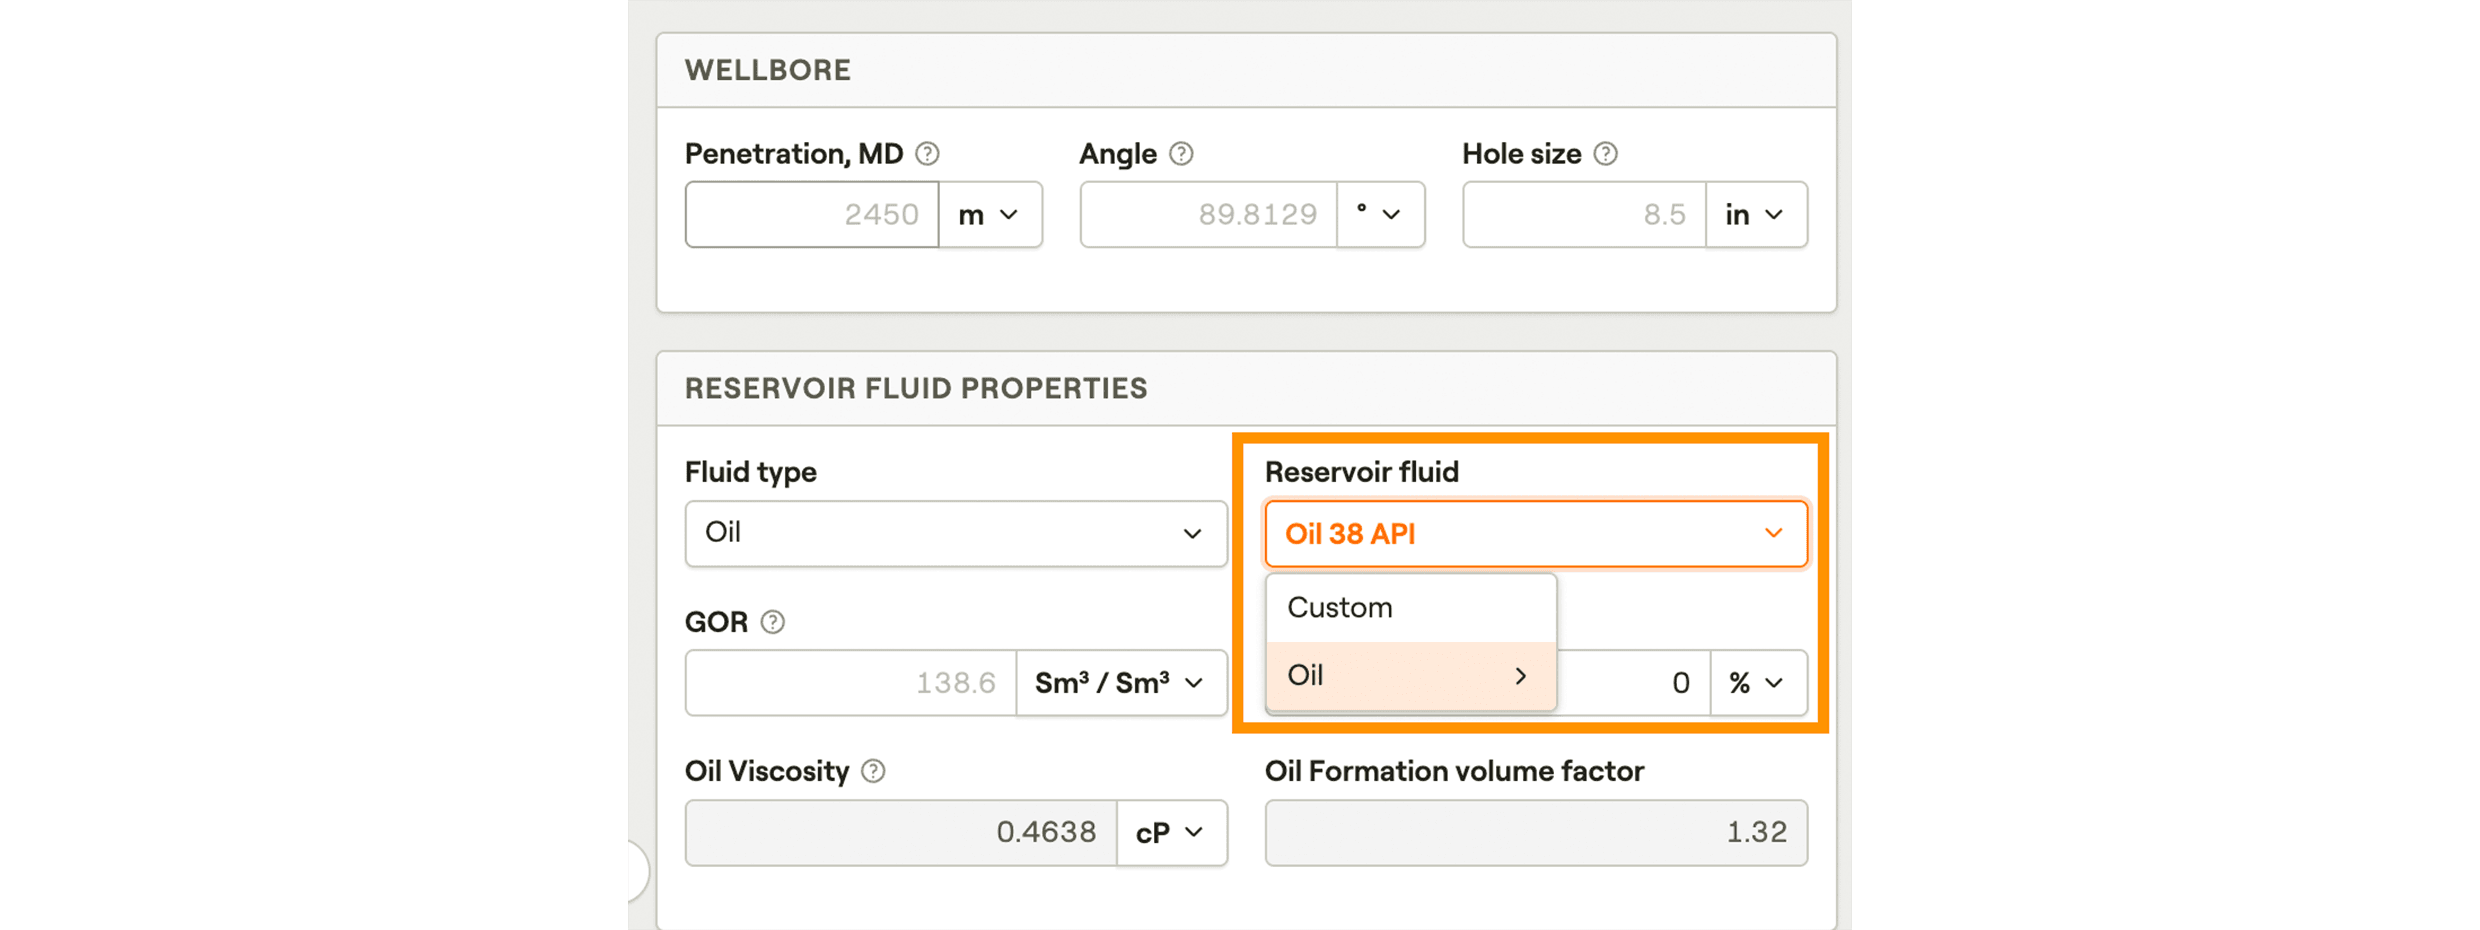Click the Angle value input field
The height and width of the screenshot is (930, 2480).
pyautogui.click(x=1208, y=215)
